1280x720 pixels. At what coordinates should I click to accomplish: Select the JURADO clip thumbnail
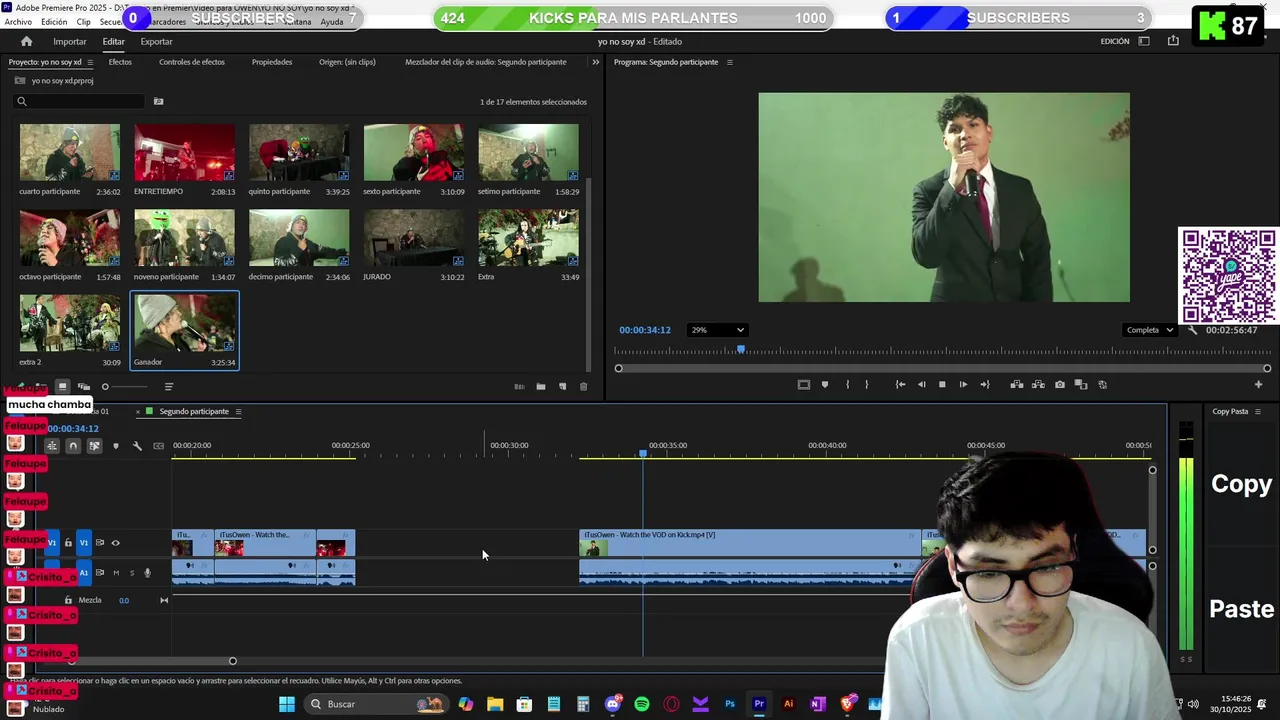413,238
